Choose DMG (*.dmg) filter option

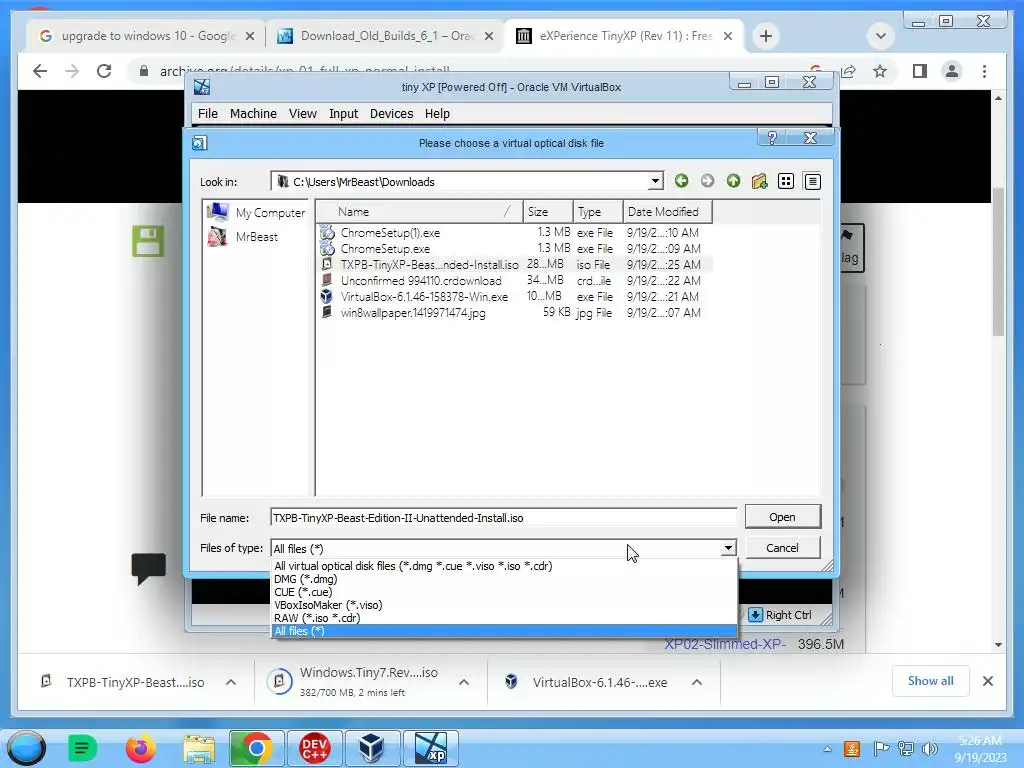point(504,579)
